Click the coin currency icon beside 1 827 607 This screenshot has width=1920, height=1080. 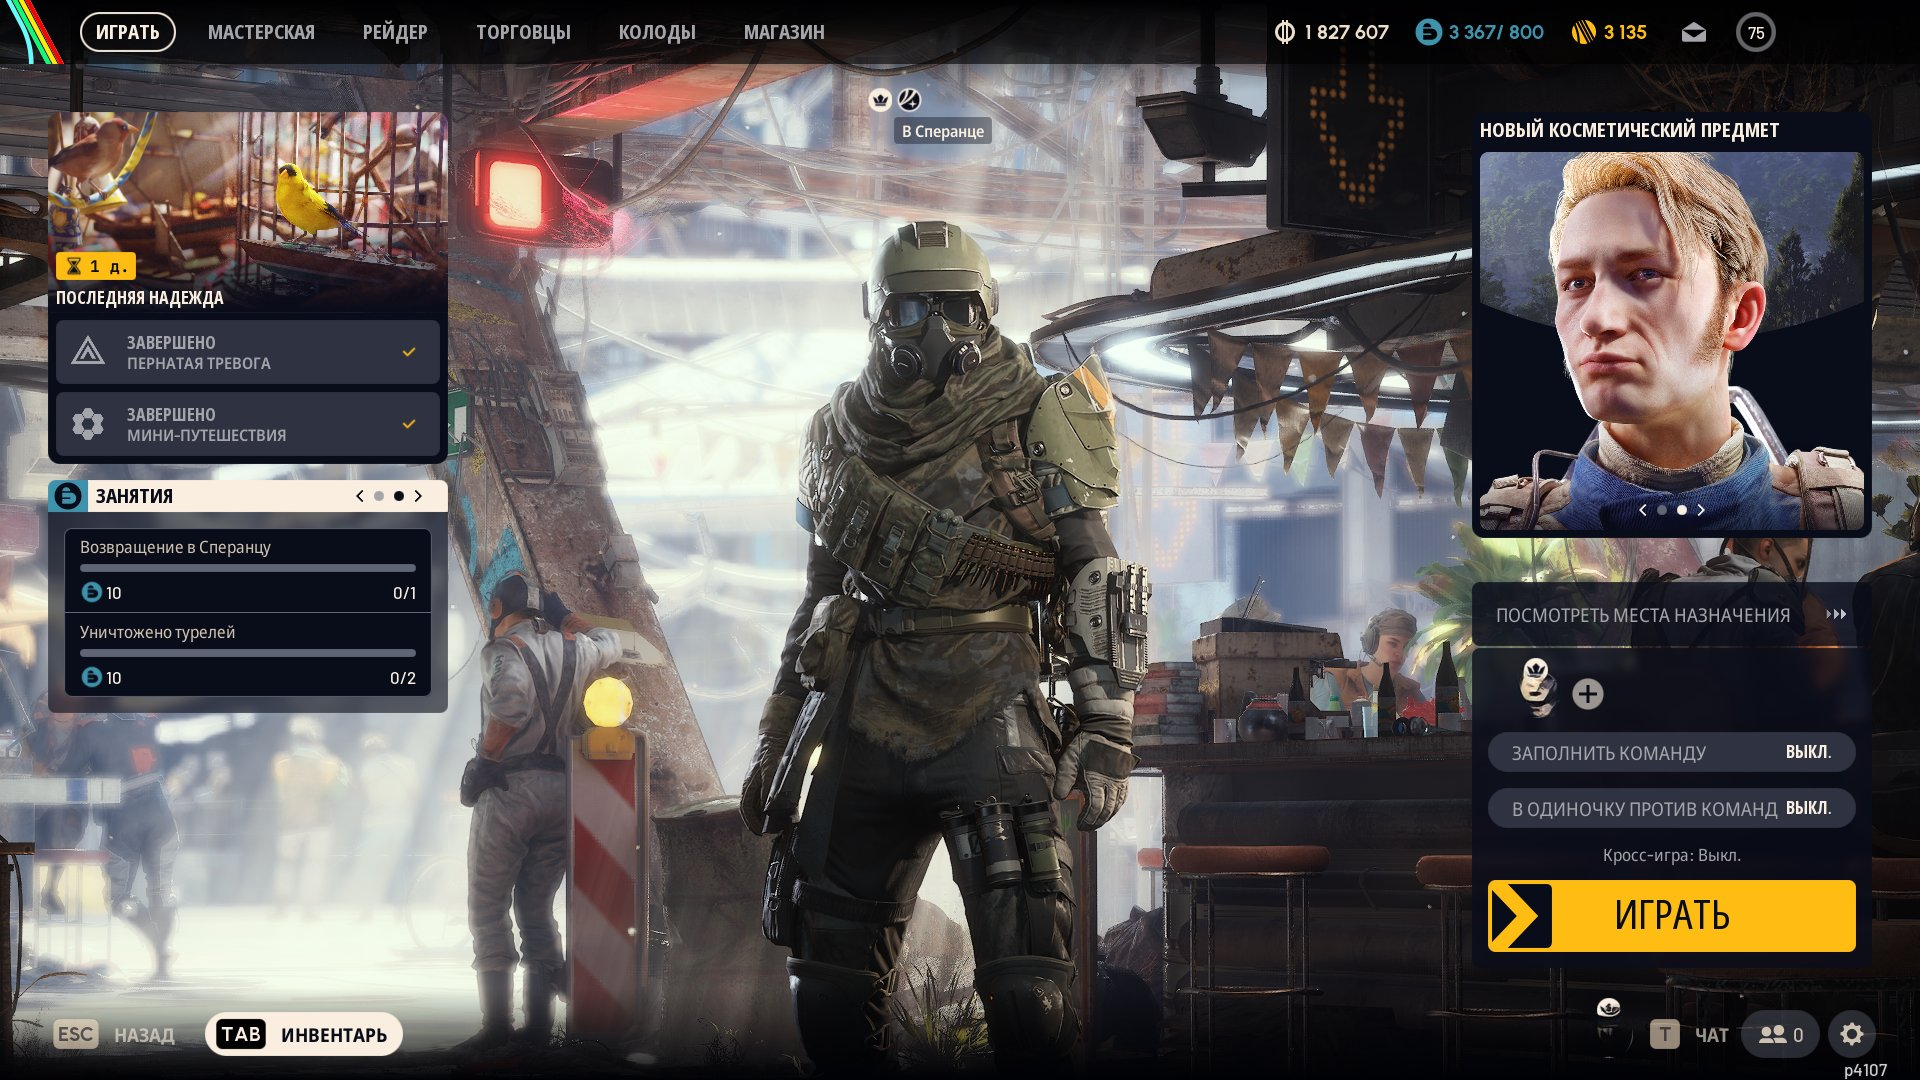pos(1285,32)
